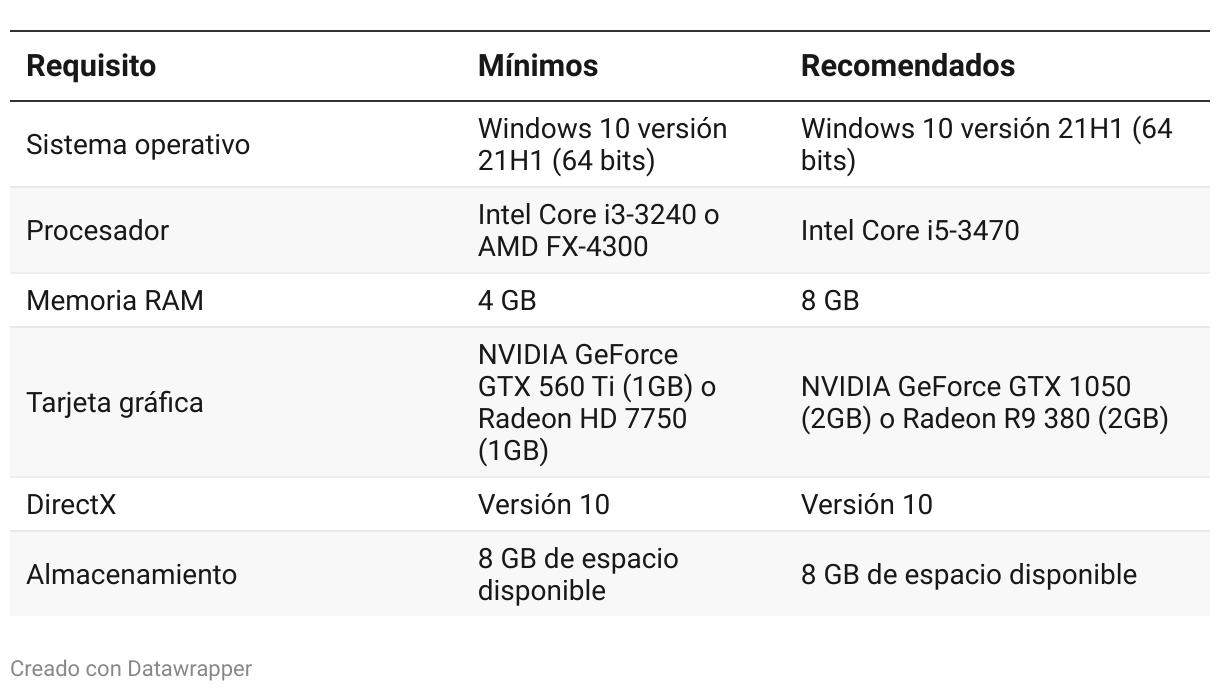The width and height of the screenshot is (1220, 692).
Task: Select the Procesador row label
Action: click(x=97, y=231)
